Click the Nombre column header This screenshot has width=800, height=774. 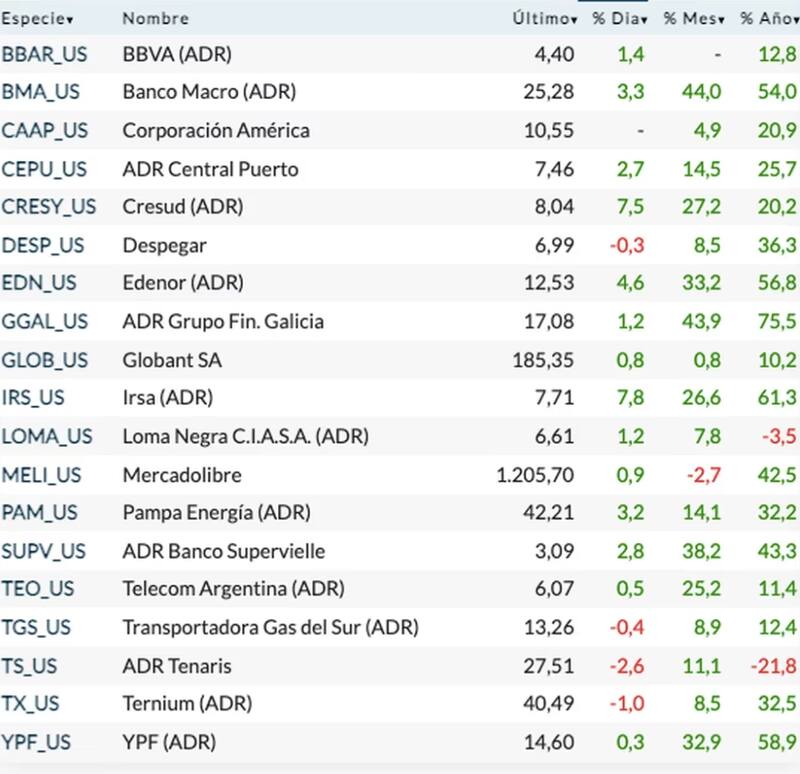pyautogui.click(x=155, y=18)
